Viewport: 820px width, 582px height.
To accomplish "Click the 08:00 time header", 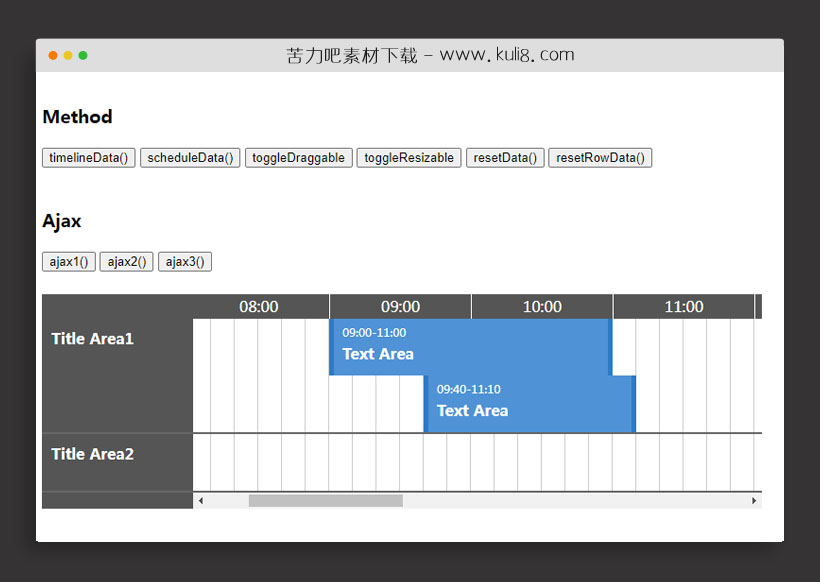I will (x=259, y=307).
